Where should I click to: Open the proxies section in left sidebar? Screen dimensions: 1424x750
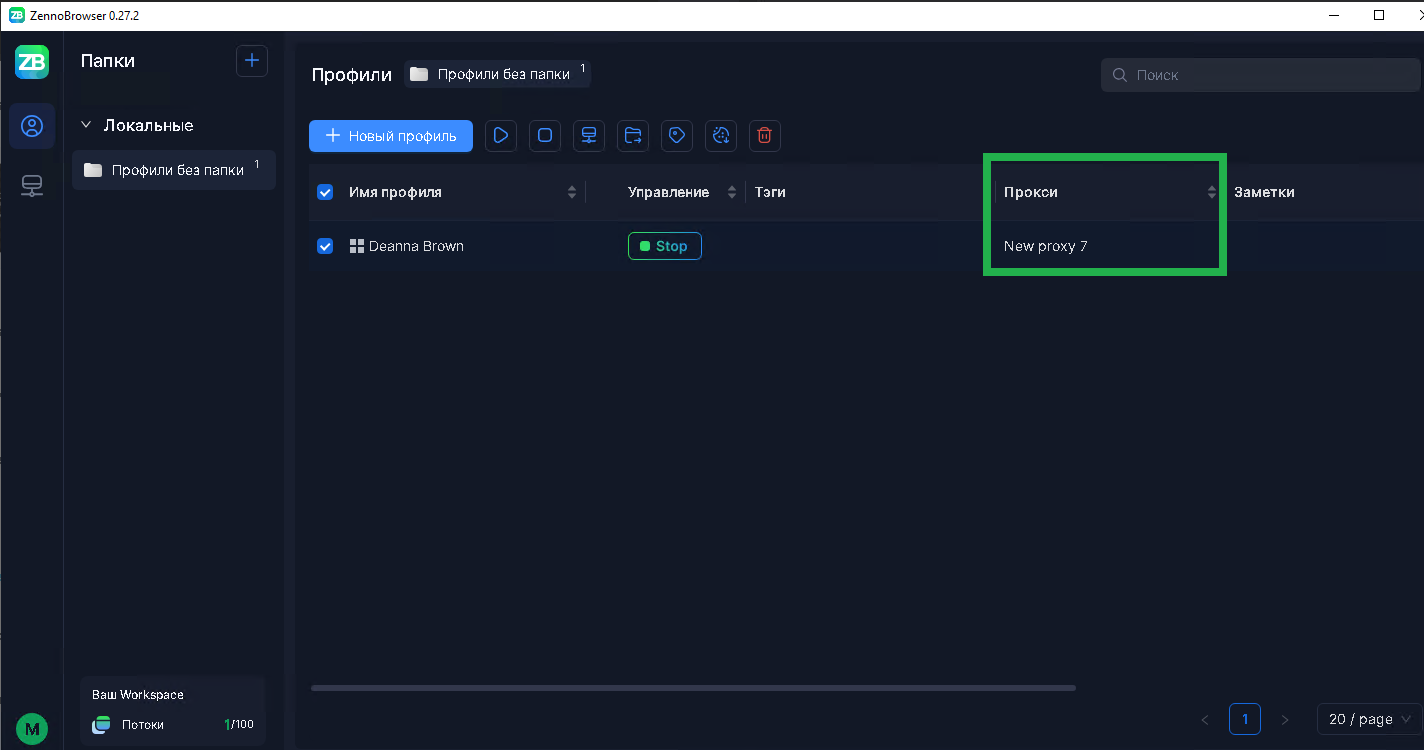(x=32, y=186)
